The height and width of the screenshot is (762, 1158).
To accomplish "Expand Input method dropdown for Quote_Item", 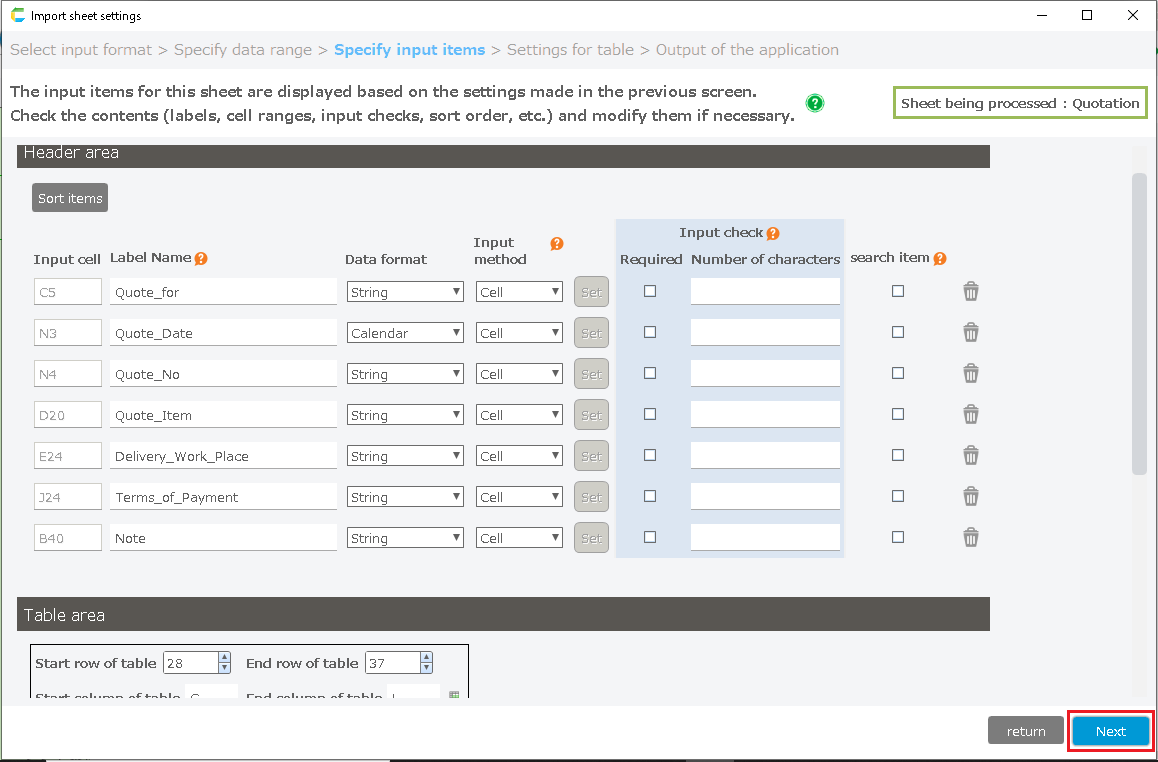I will [519, 415].
